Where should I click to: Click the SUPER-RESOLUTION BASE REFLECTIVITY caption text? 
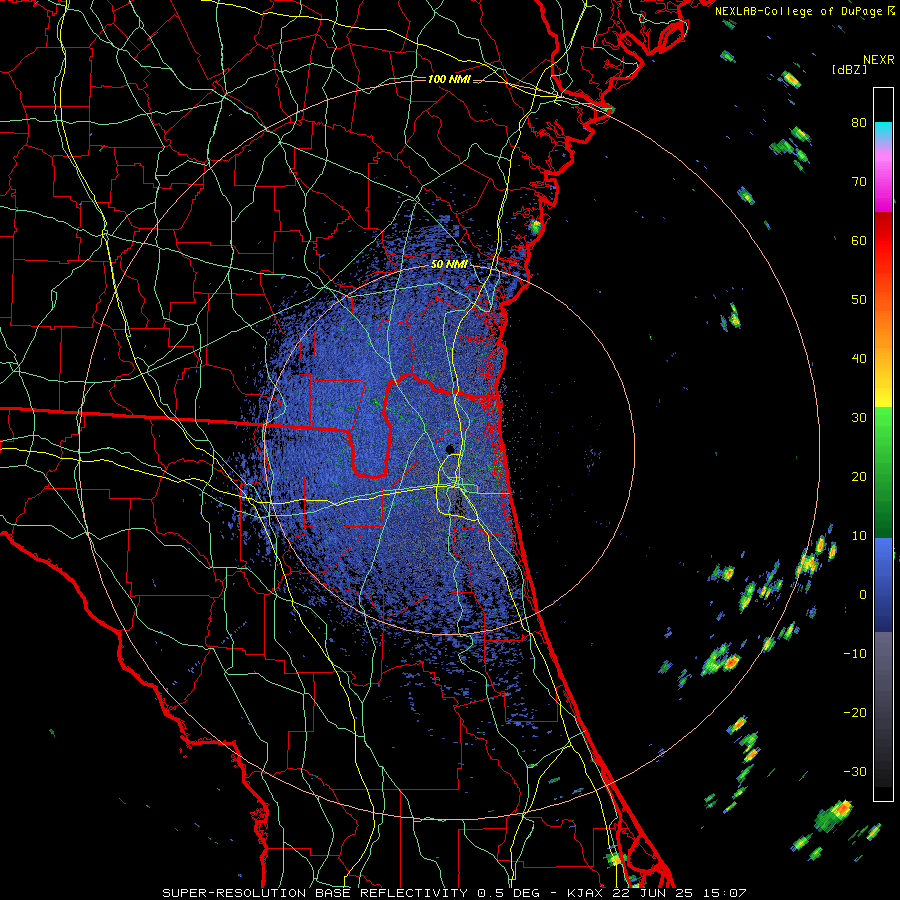[315, 893]
